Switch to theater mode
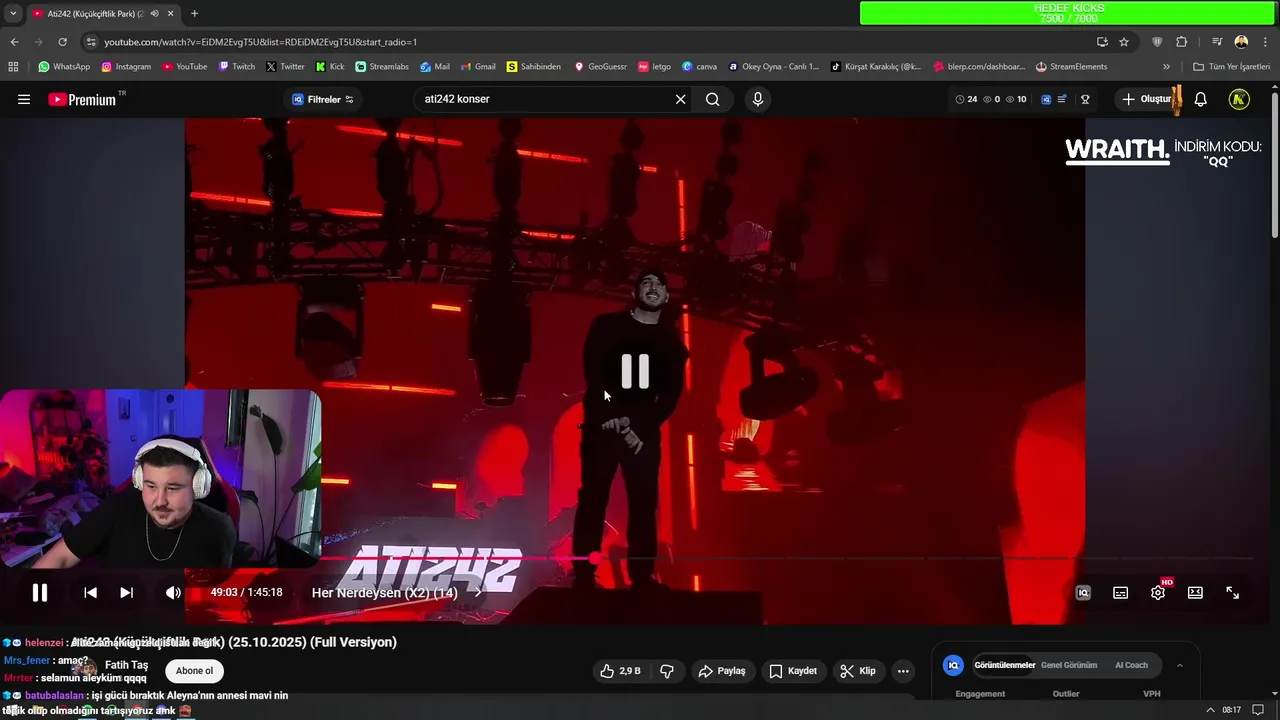The height and width of the screenshot is (720, 1280). point(1195,593)
